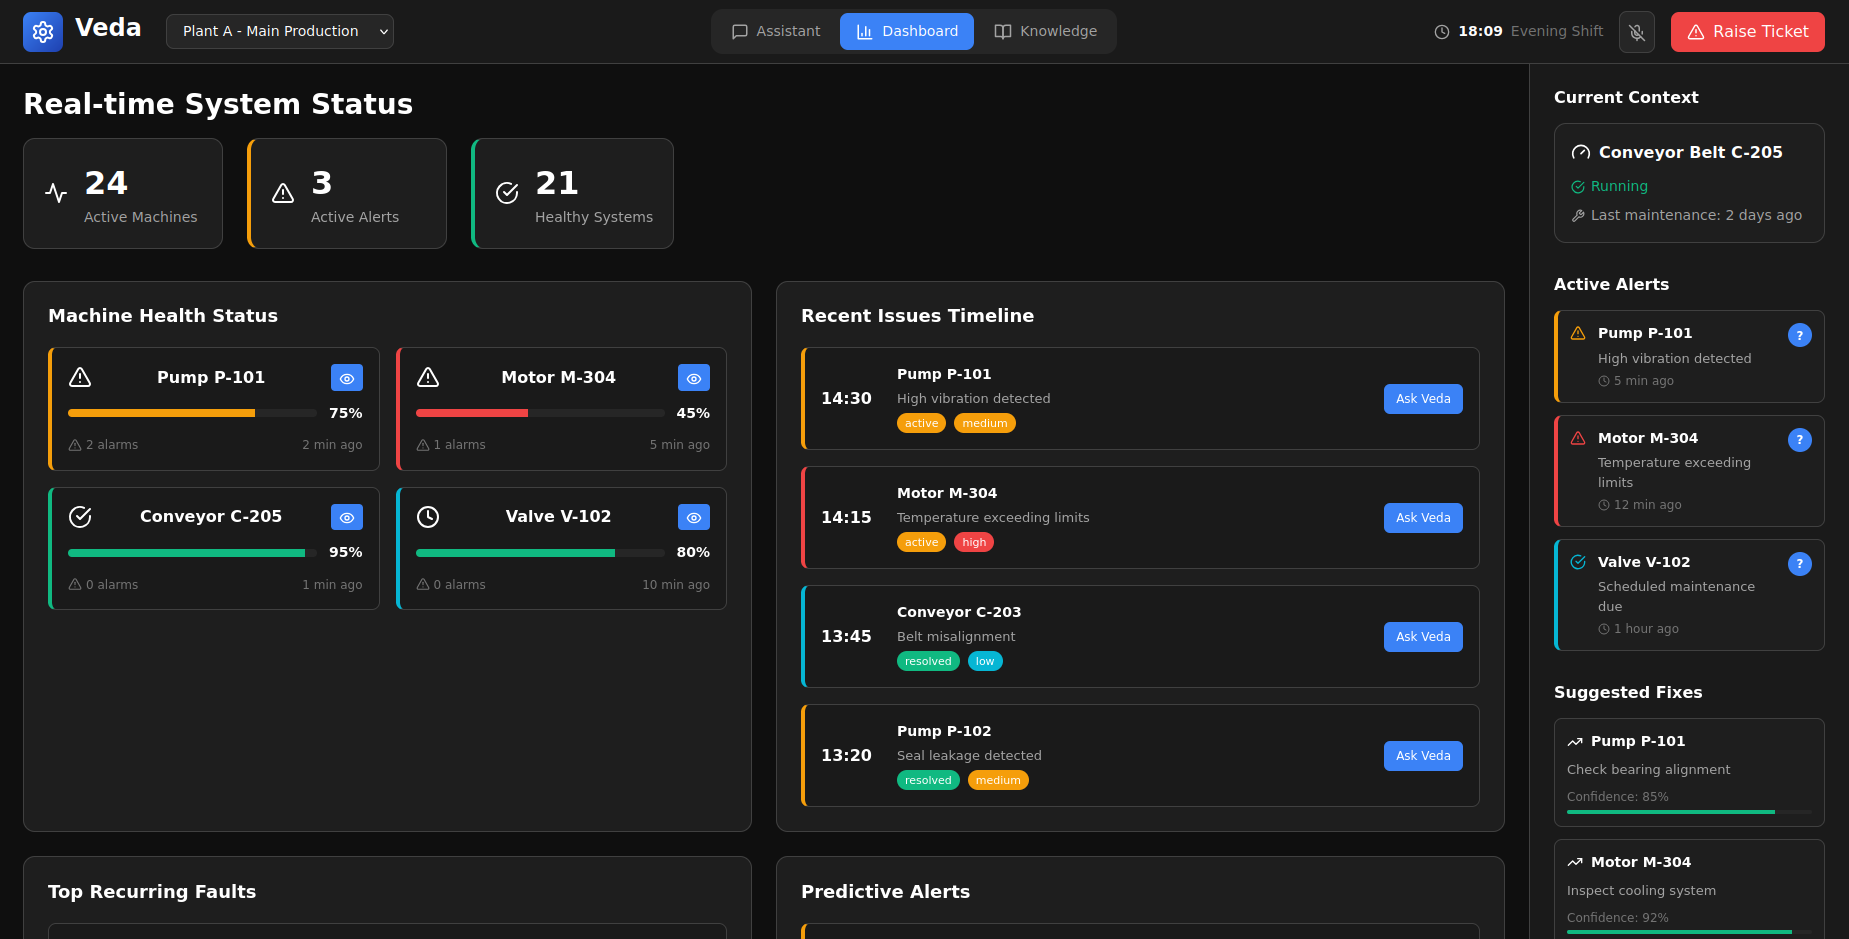Toggle the microphone mute button
Image resolution: width=1849 pixels, height=939 pixels.
1637,32
